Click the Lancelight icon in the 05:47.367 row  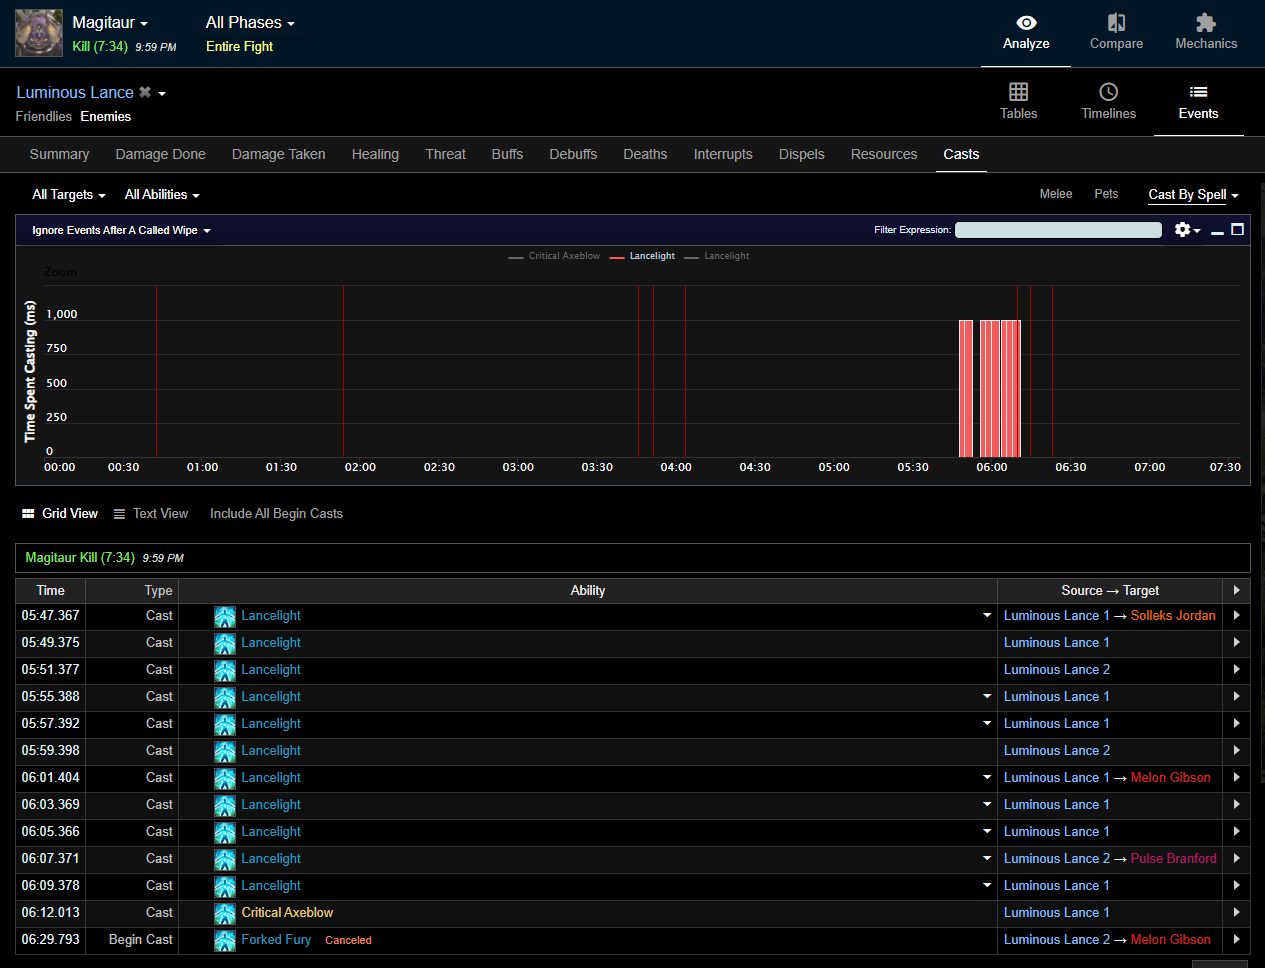coord(225,616)
